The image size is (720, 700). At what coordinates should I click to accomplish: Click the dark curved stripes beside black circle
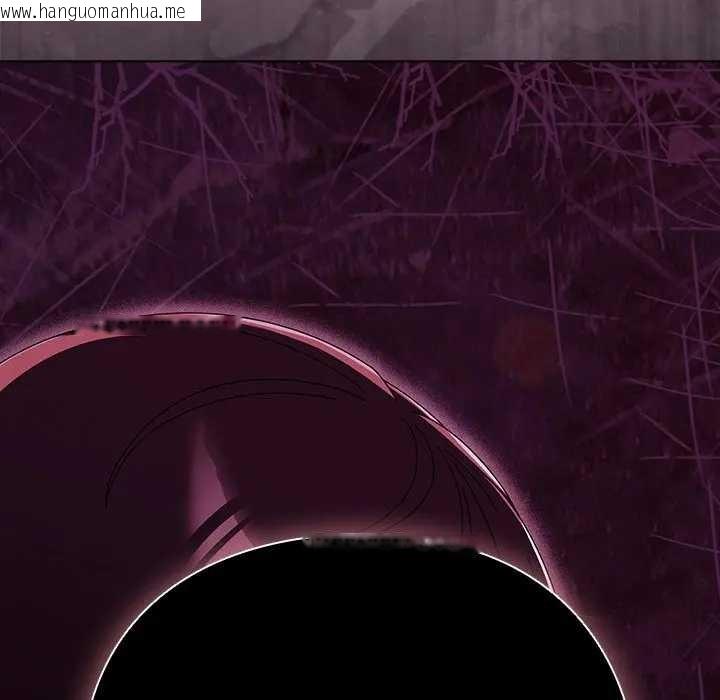[x=217, y=530]
